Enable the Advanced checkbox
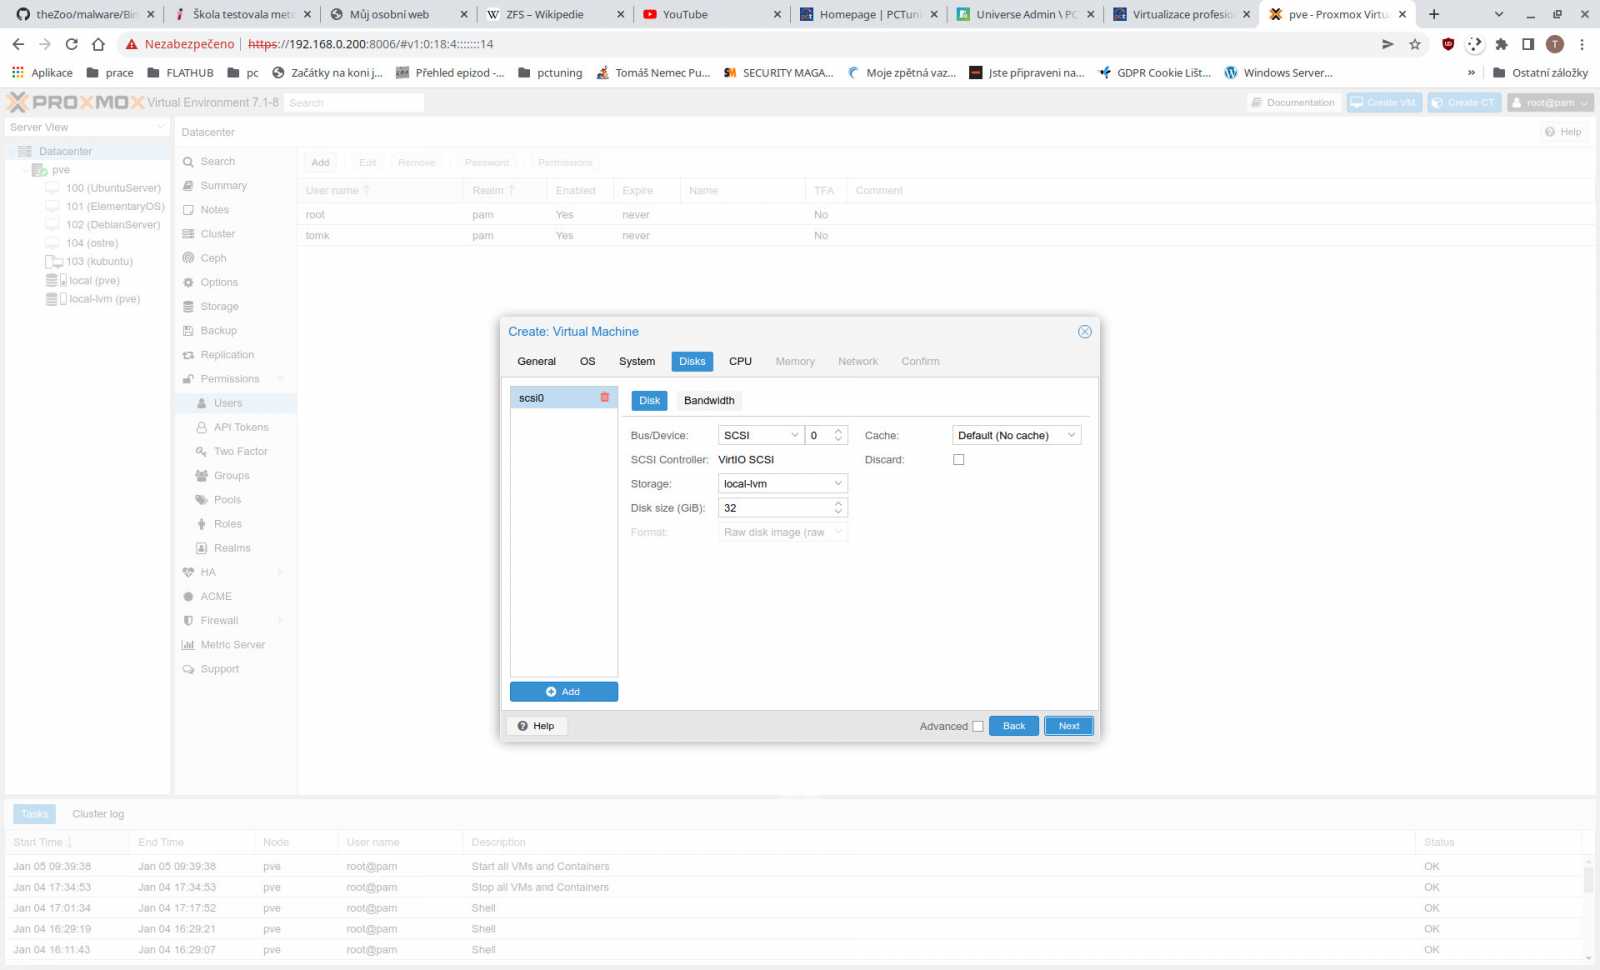Viewport: 1600px width, 970px height. tap(978, 726)
